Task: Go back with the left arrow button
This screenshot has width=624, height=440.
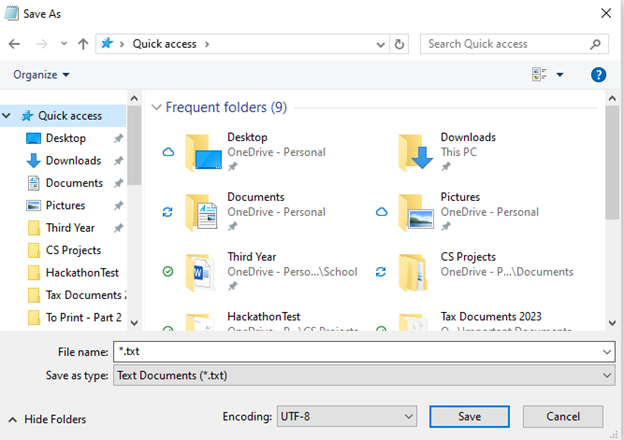Action: (14, 44)
